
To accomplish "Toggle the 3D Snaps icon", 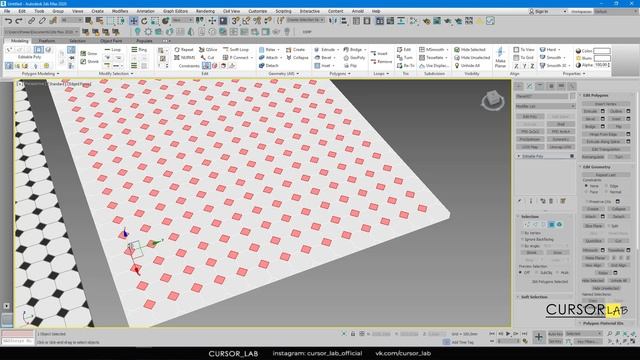I will click(x=235, y=20).
